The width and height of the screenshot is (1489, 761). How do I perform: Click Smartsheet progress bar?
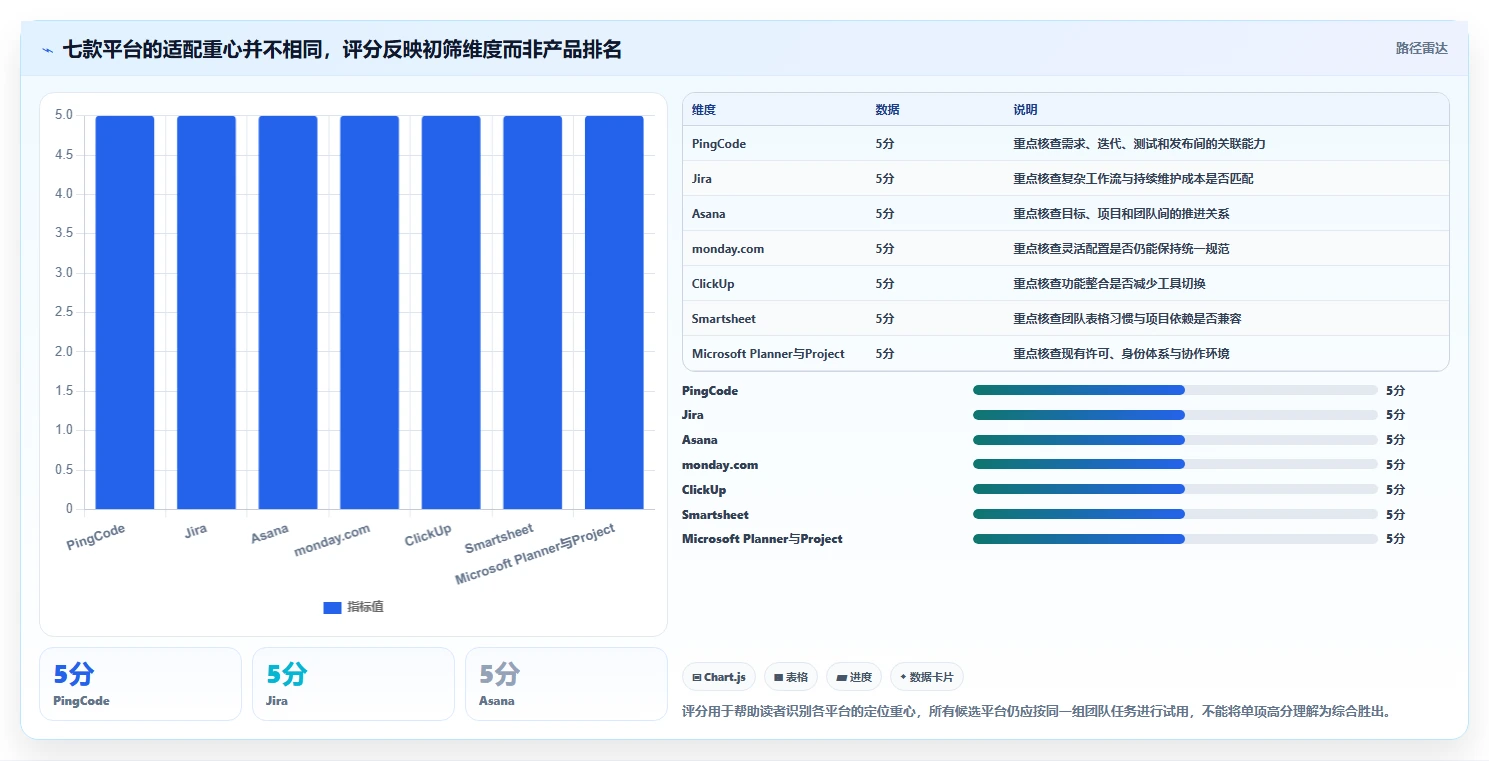(1175, 514)
